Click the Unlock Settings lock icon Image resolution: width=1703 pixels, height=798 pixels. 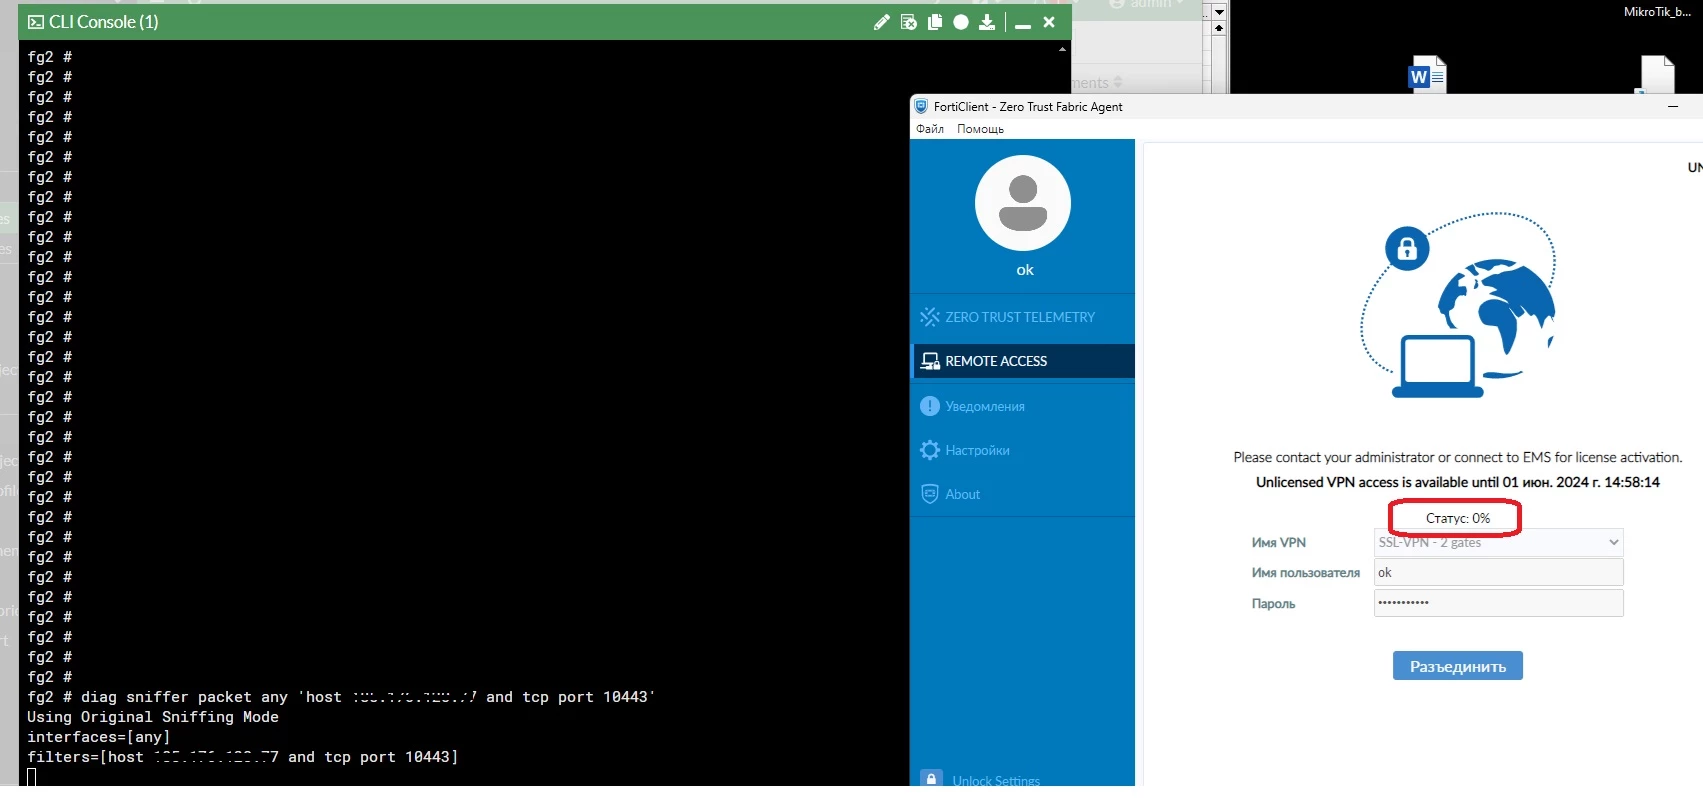click(x=931, y=779)
